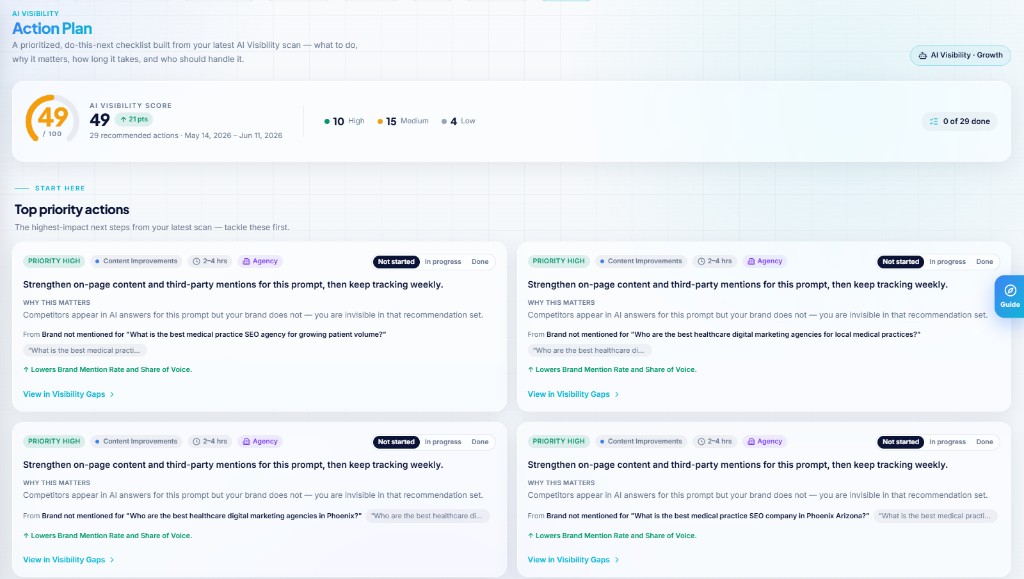Click PRIORITY HIGH tag on medical practice SEO agency card
Viewport: 1024px width, 579px height.
[54, 261]
